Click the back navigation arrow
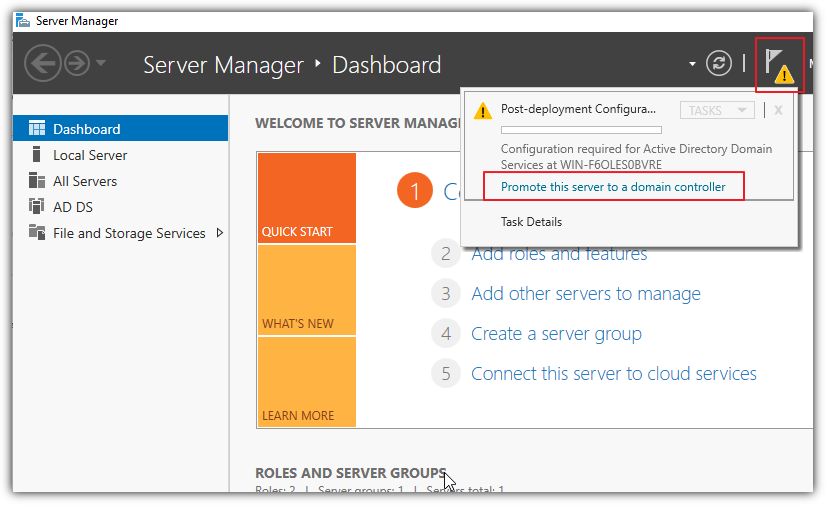Screen dimensions: 826x505 (42, 64)
